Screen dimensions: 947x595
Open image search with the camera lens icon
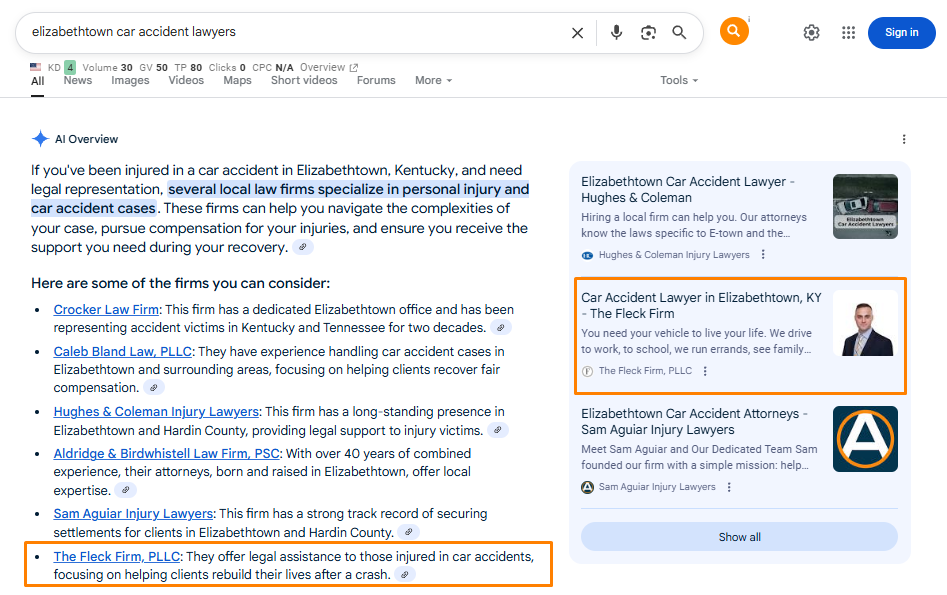coord(648,33)
